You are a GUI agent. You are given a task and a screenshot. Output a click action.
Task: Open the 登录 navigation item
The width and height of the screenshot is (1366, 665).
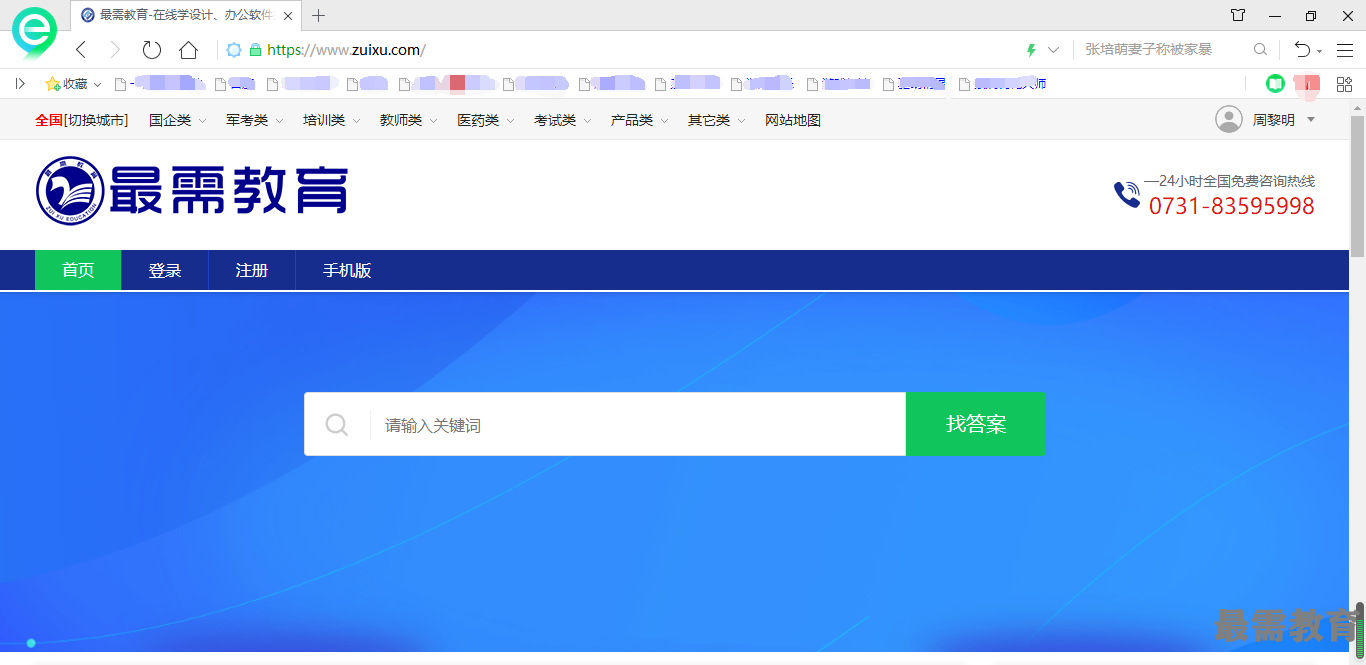click(x=165, y=270)
